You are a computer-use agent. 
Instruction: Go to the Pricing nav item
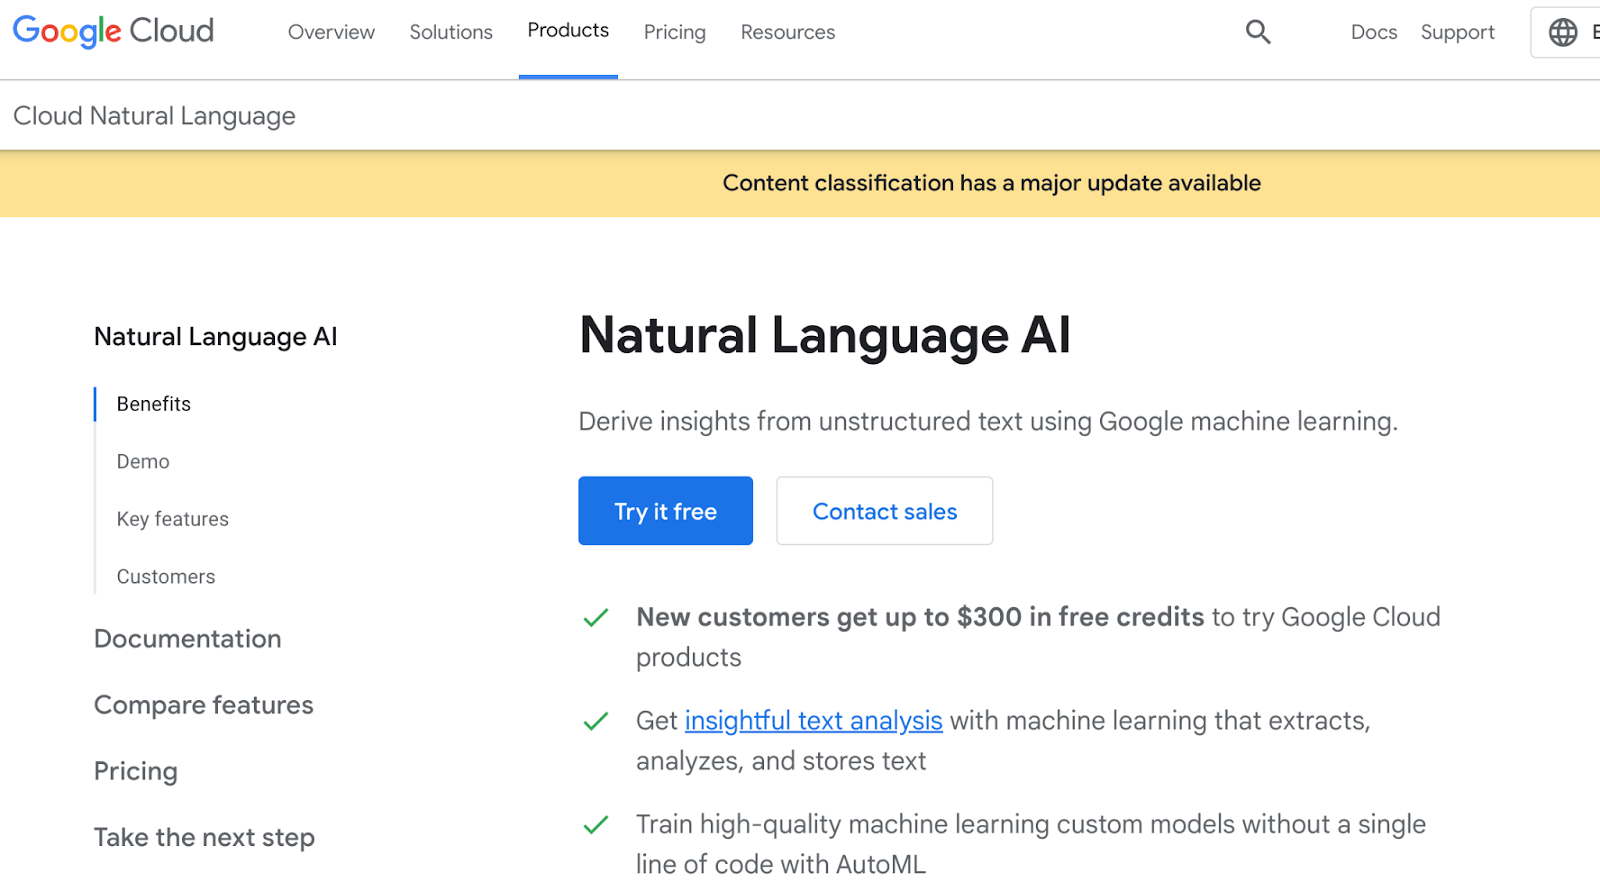pos(675,32)
